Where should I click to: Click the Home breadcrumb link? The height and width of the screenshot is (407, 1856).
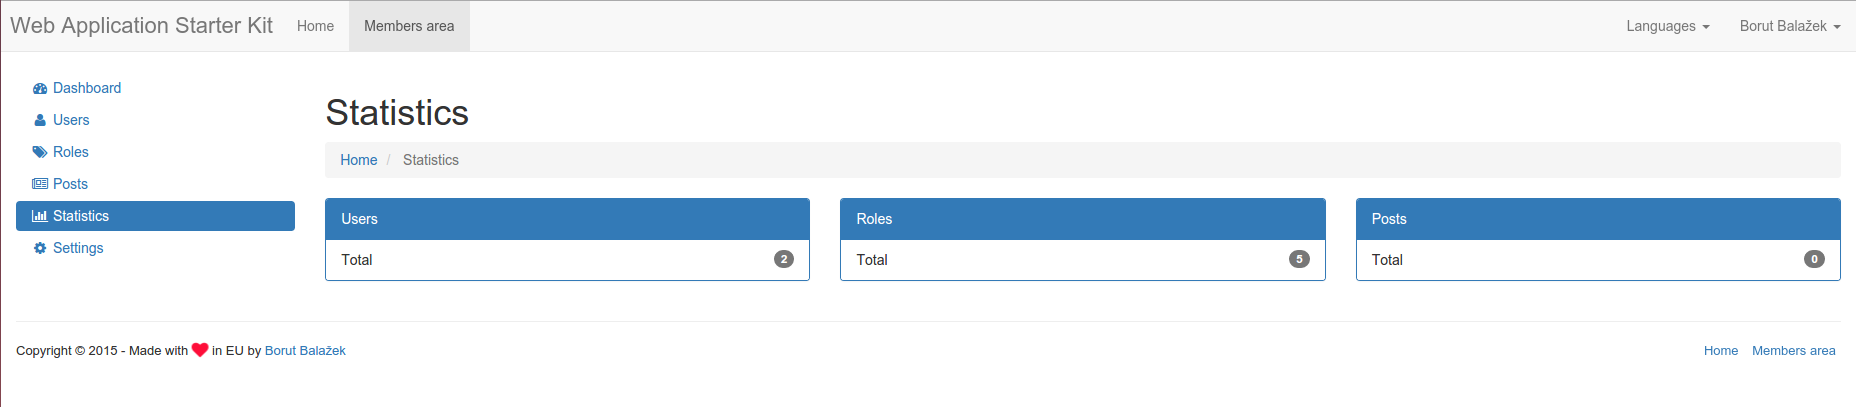click(x=358, y=160)
